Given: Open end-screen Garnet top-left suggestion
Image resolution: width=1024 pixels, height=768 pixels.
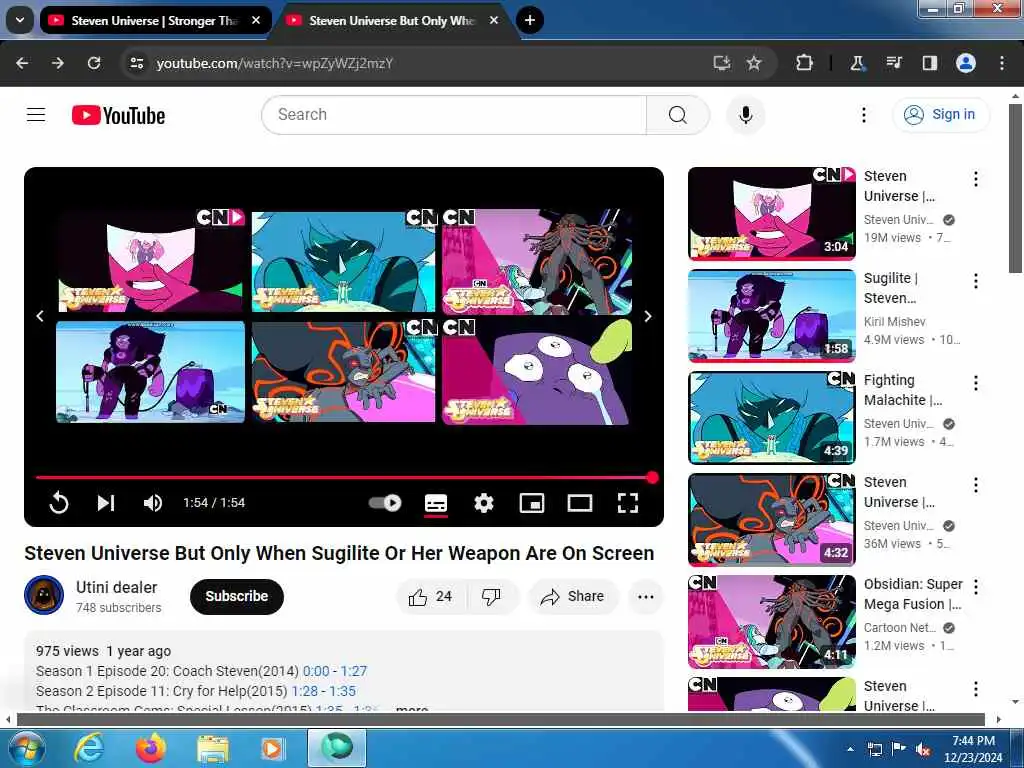Looking at the screenshot, I should (x=151, y=261).
